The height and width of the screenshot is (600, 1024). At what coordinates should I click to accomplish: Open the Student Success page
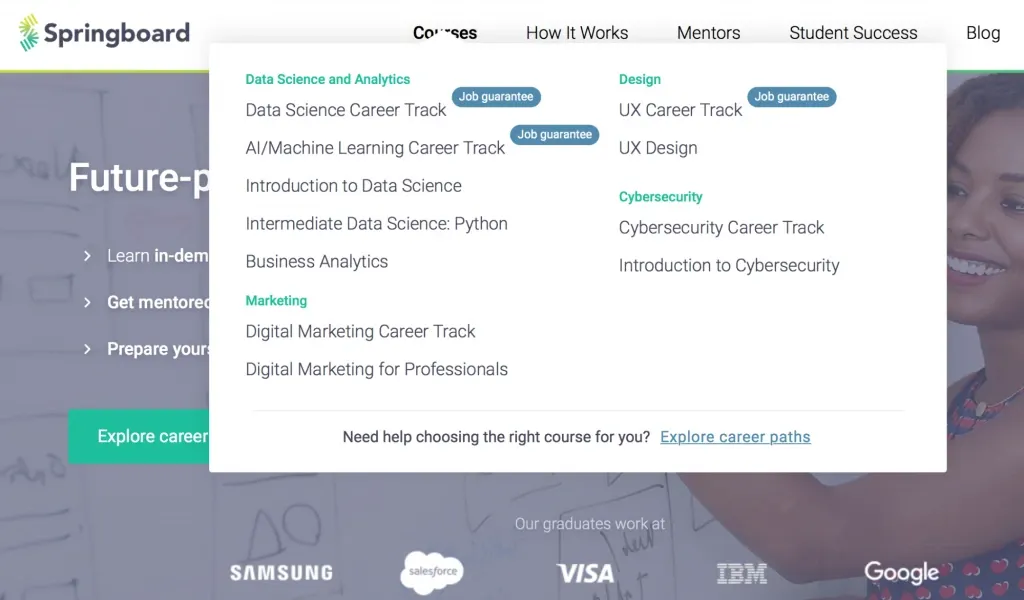click(853, 33)
